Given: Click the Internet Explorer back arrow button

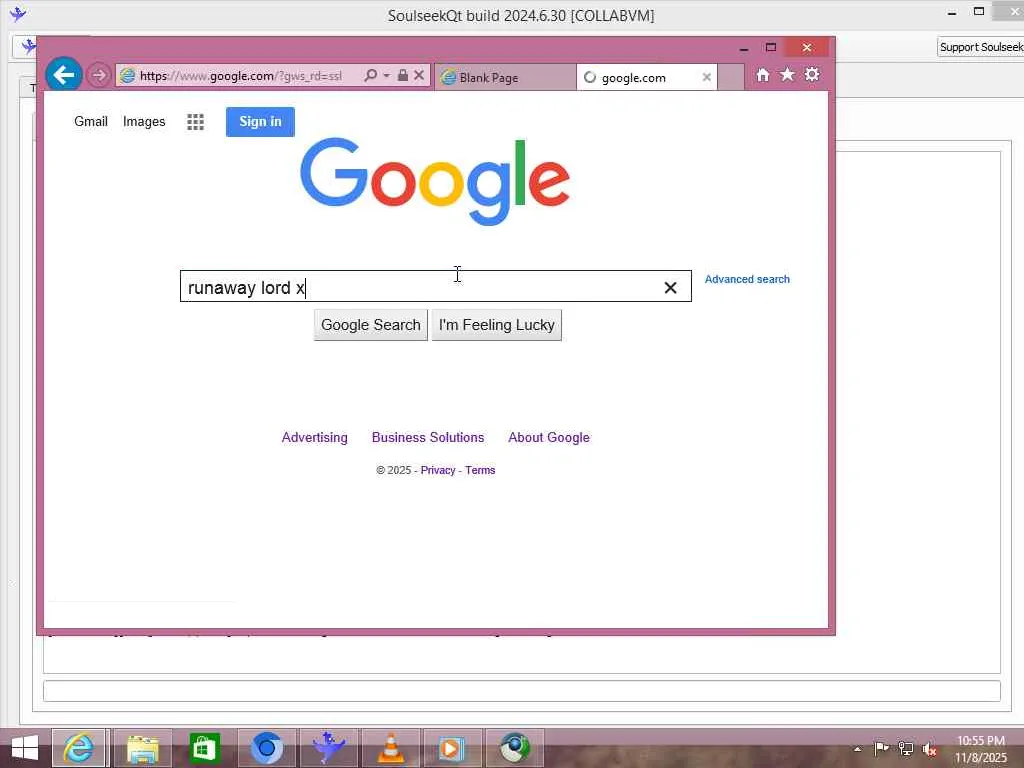Looking at the screenshot, I should [x=63, y=75].
